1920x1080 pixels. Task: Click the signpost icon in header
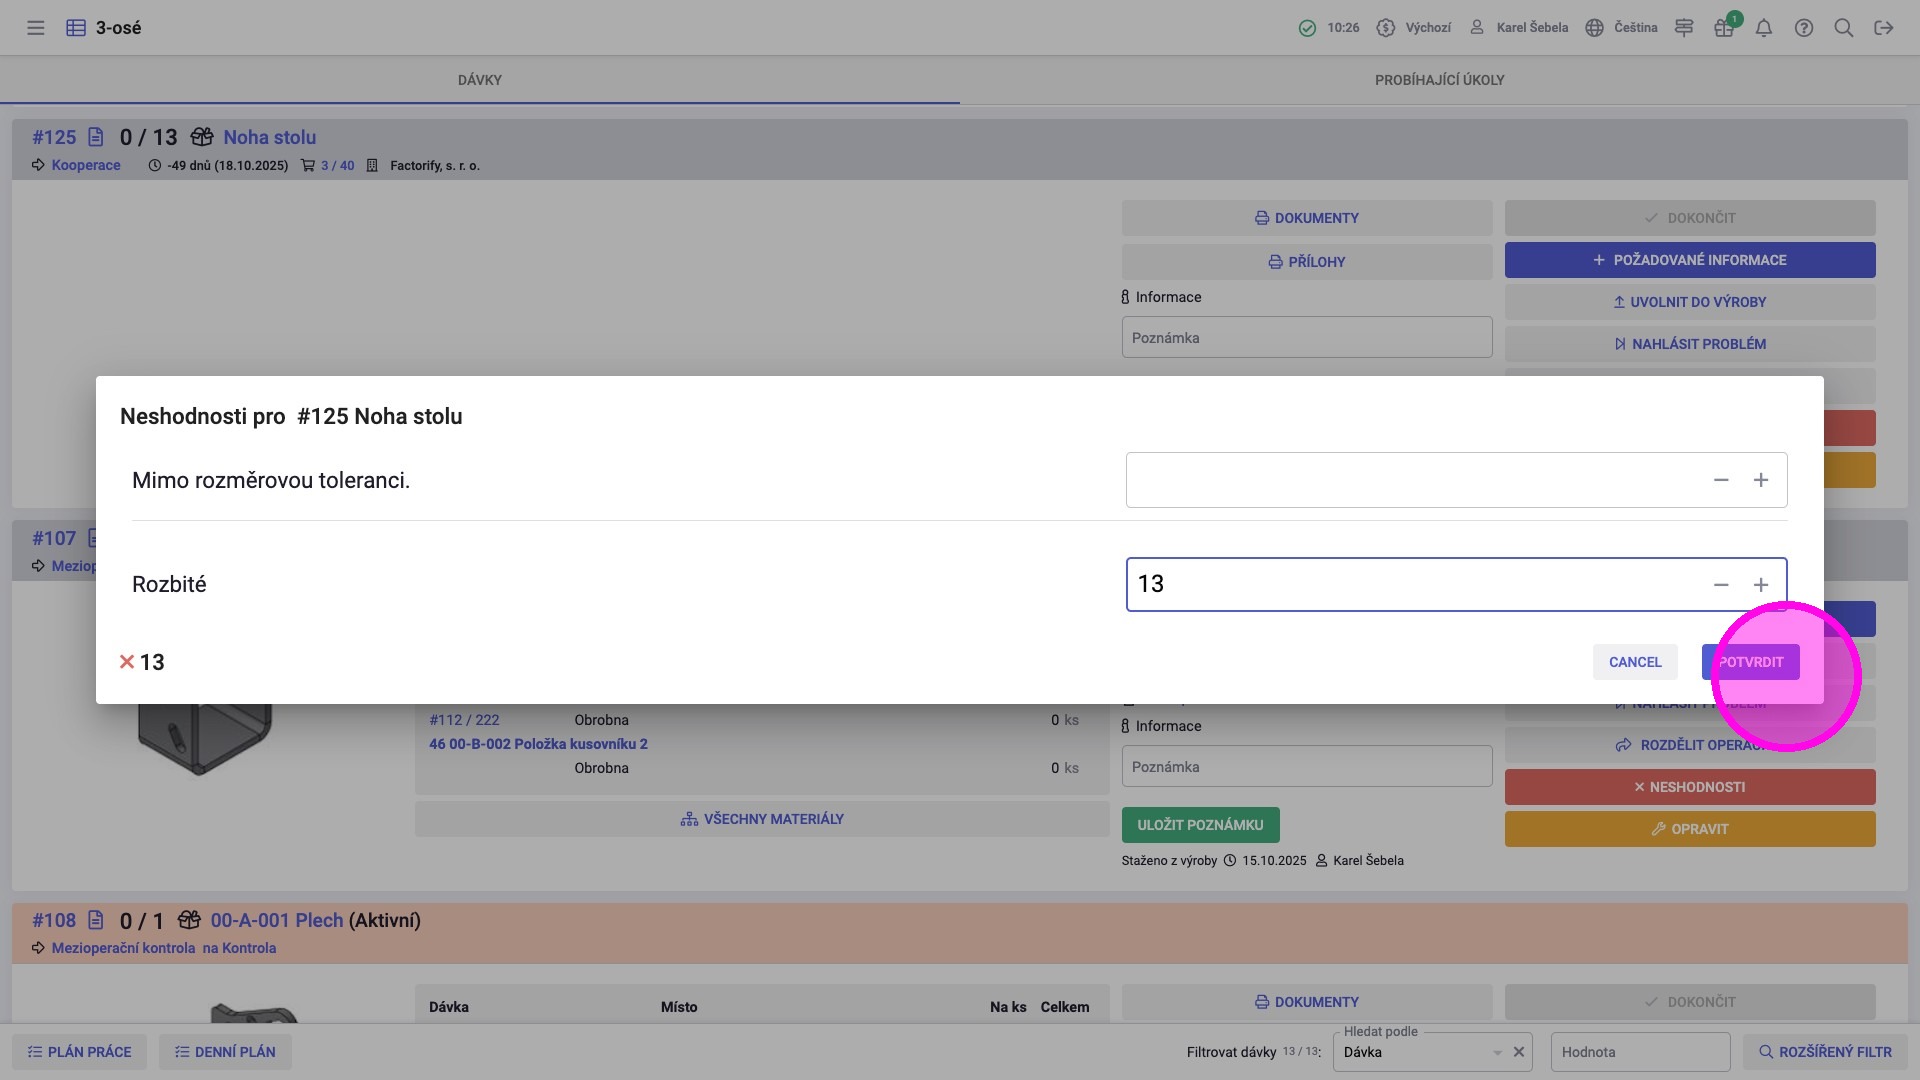click(1684, 28)
